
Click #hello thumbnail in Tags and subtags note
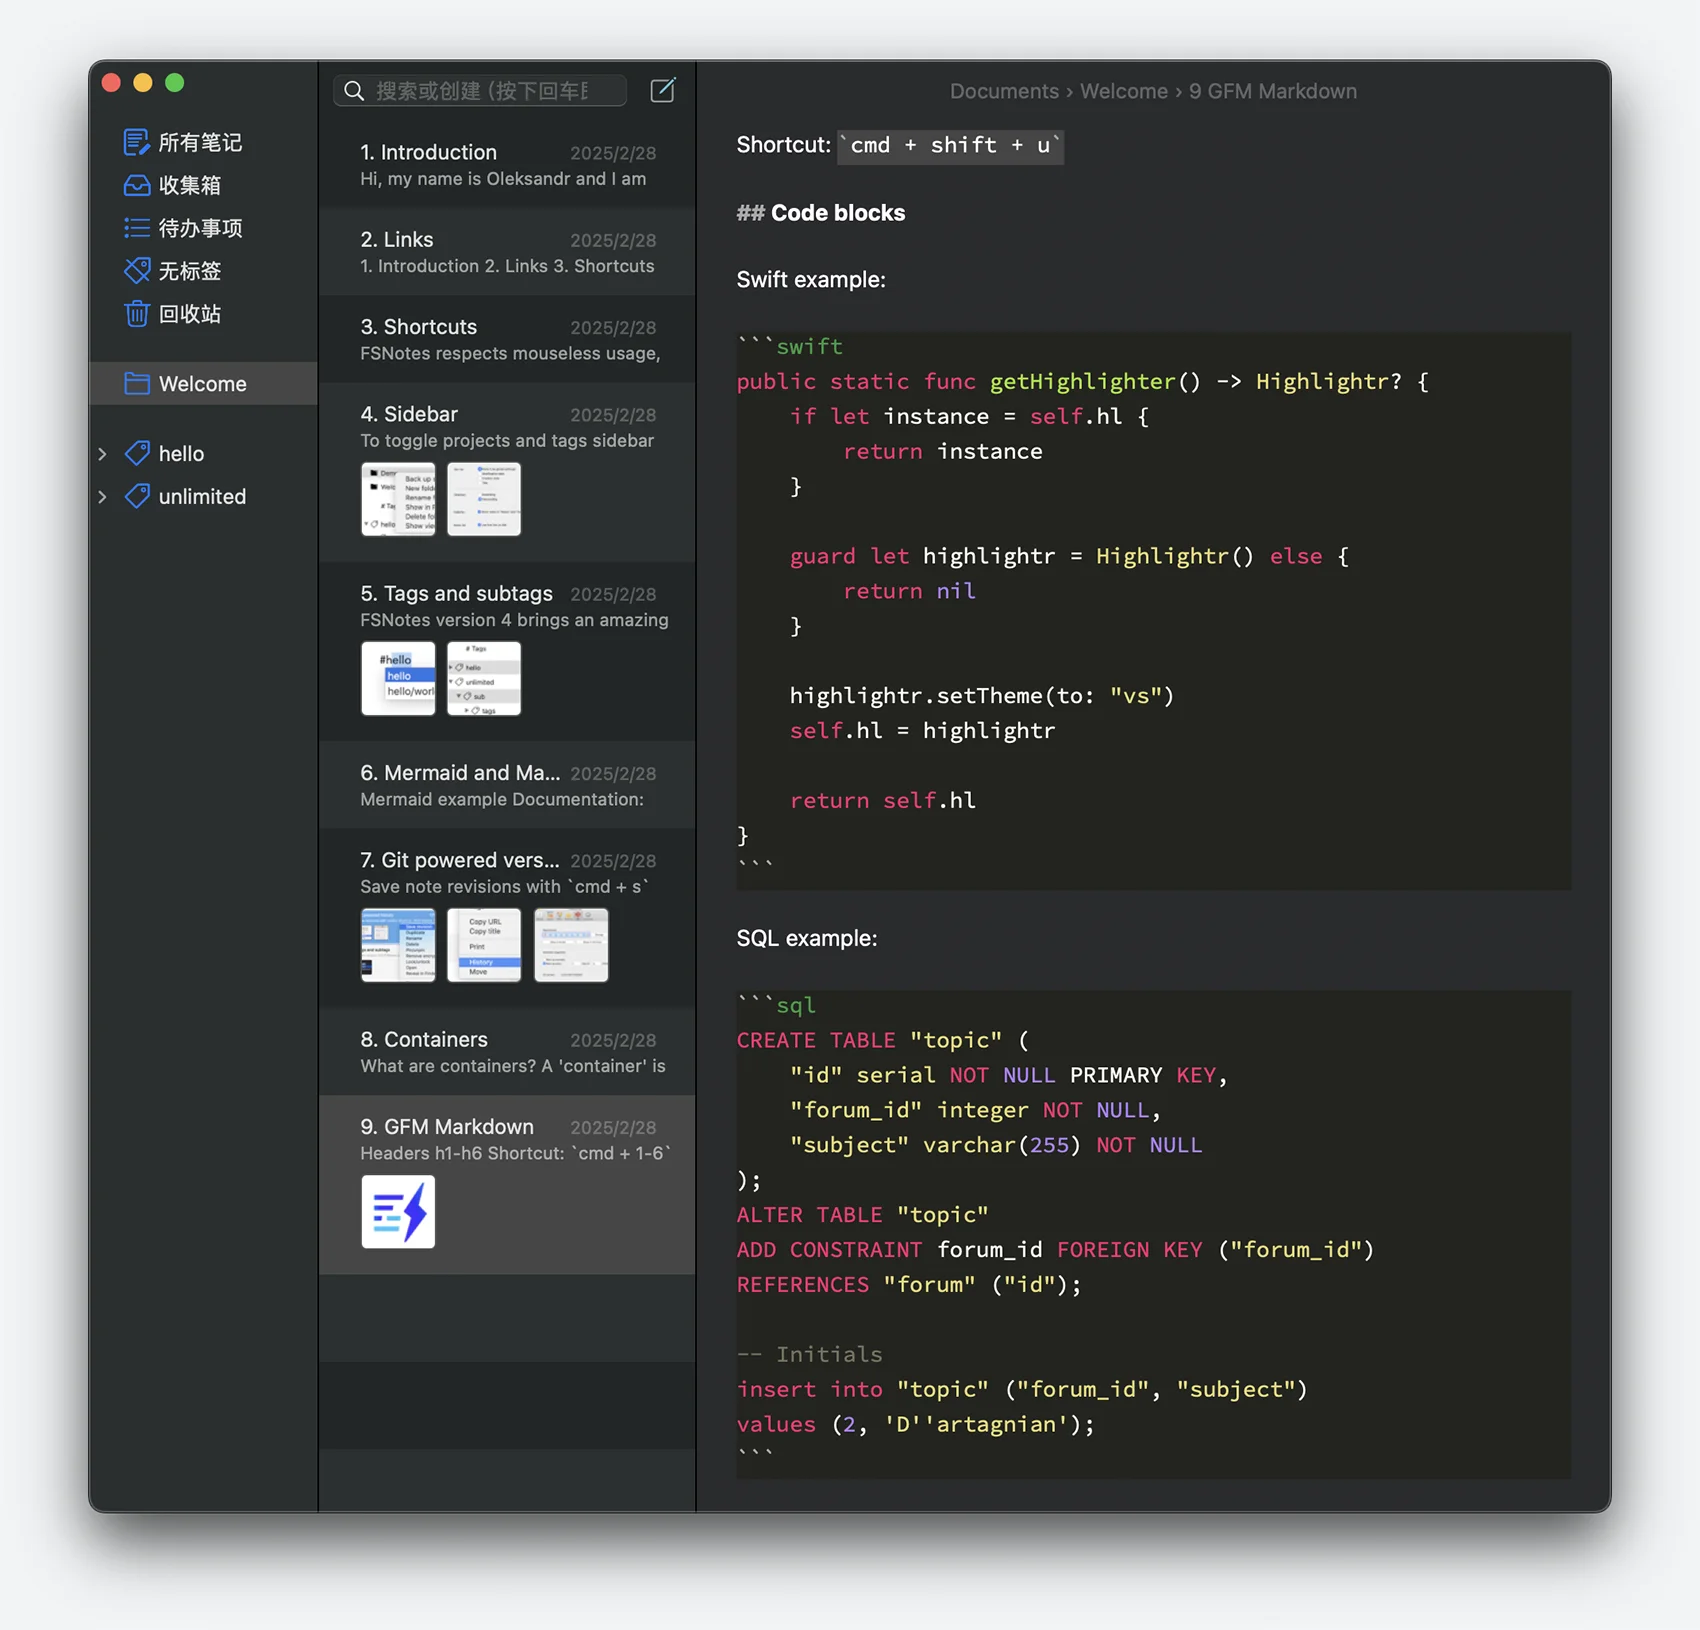coord(398,678)
